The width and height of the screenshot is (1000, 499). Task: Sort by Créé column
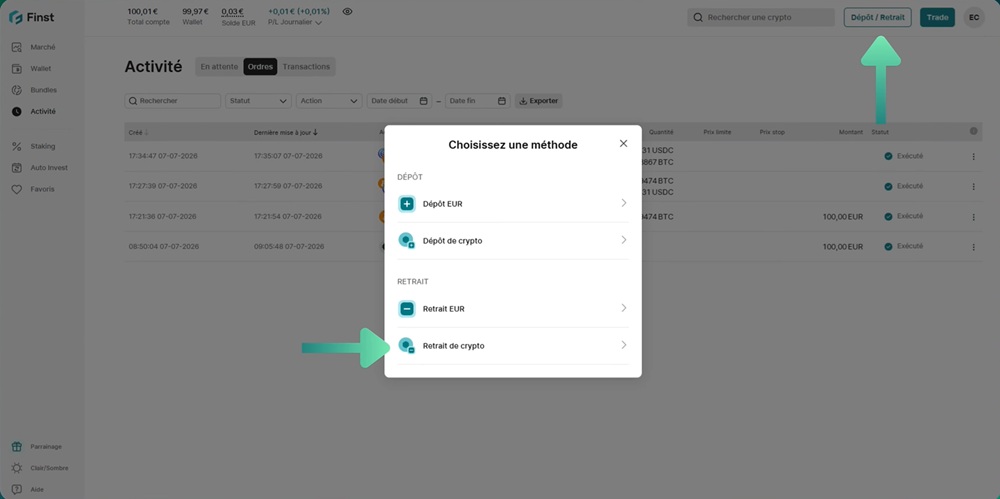(139, 132)
